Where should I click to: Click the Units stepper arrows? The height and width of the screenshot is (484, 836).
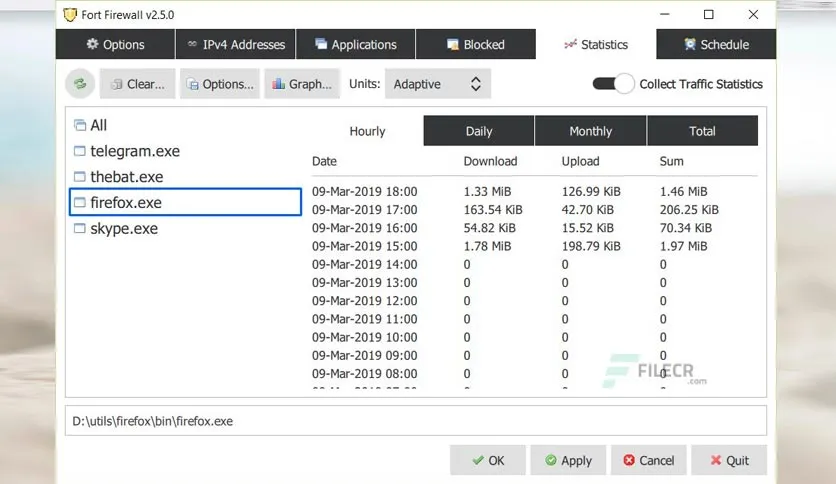tap(476, 84)
